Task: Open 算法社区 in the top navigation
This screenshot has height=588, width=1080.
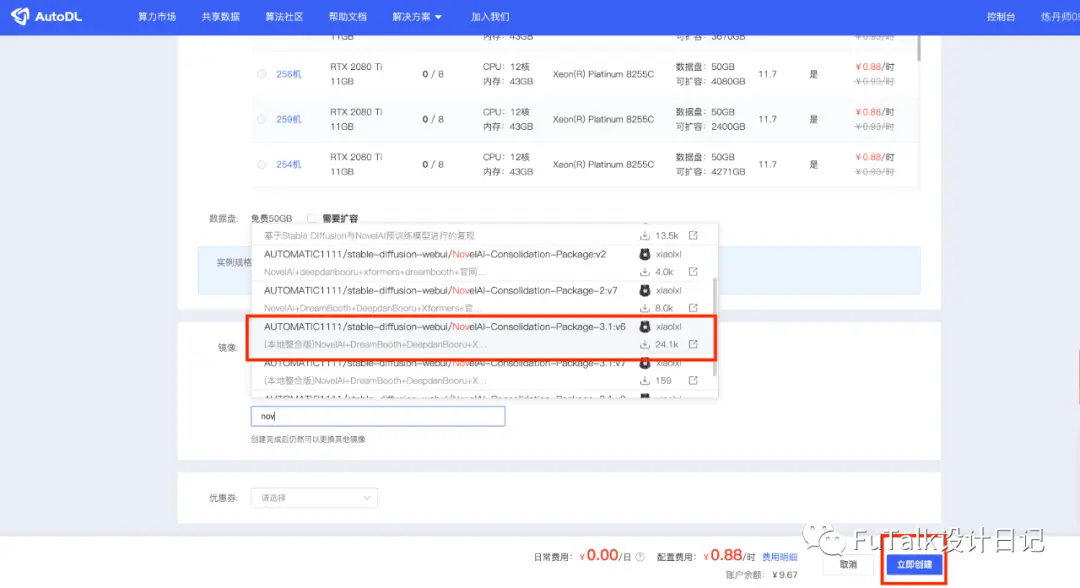Action: [x=284, y=17]
